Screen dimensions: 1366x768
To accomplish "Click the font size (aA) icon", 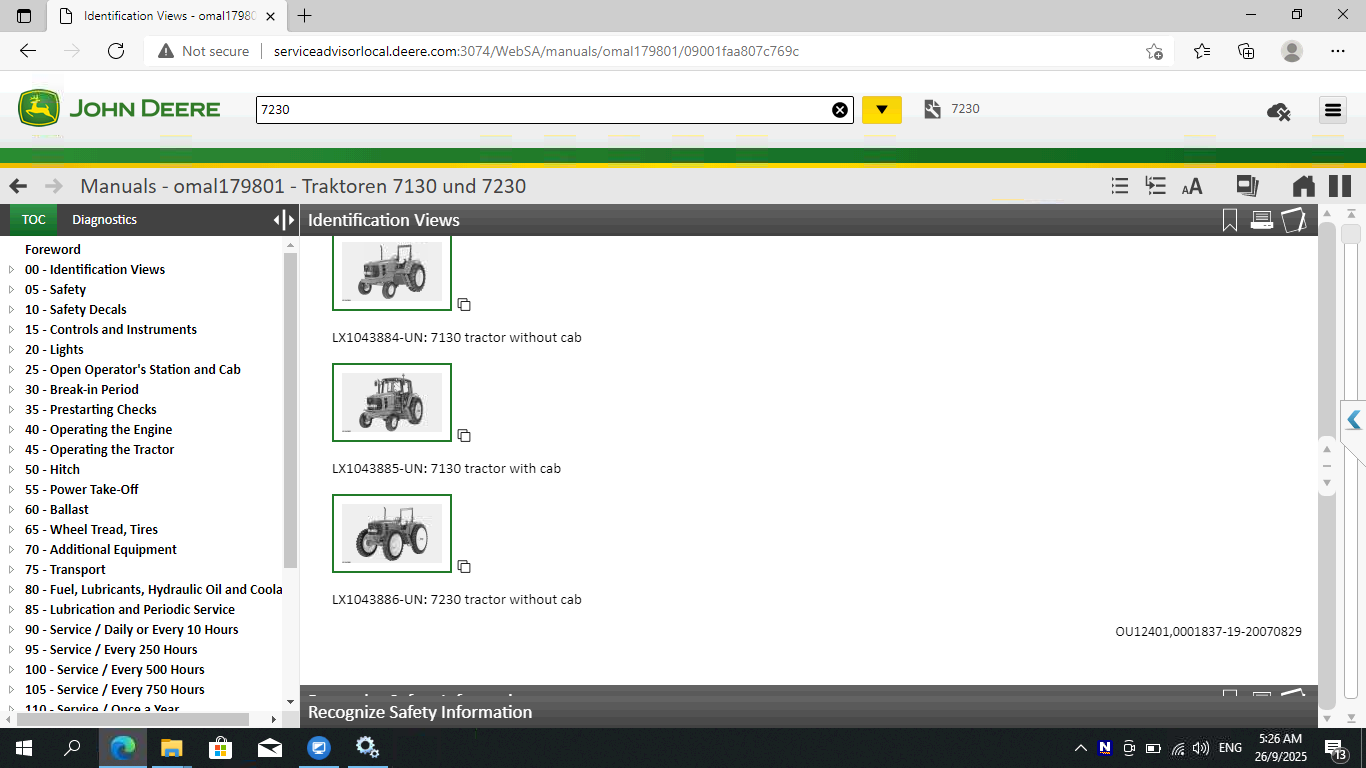I will pos(1192,186).
